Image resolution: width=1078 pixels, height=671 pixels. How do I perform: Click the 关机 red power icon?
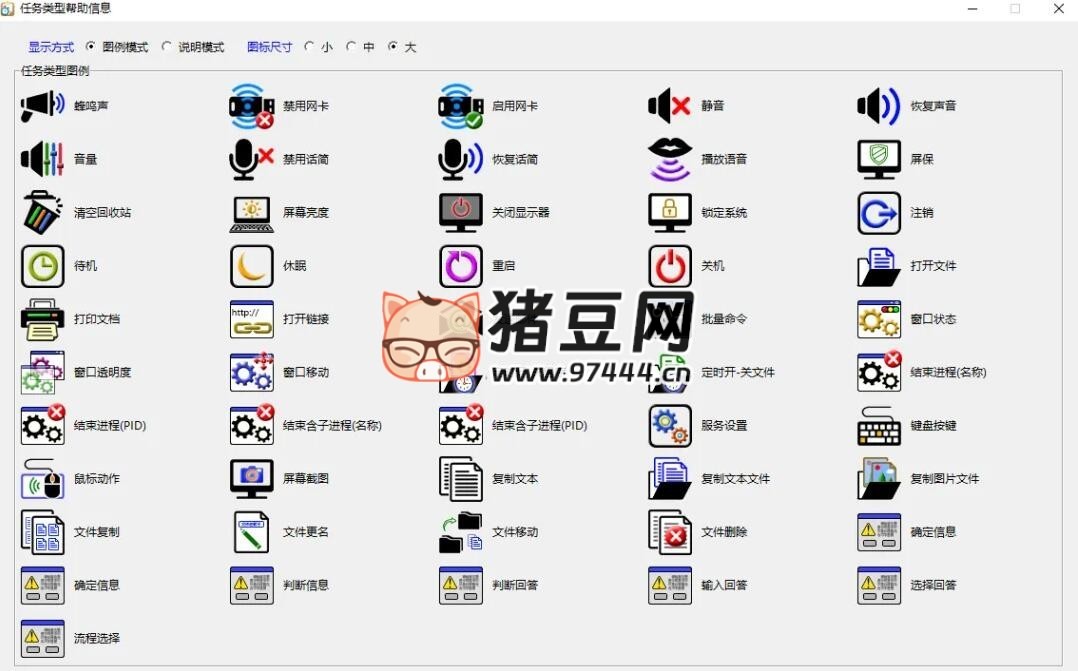point(669,266)
